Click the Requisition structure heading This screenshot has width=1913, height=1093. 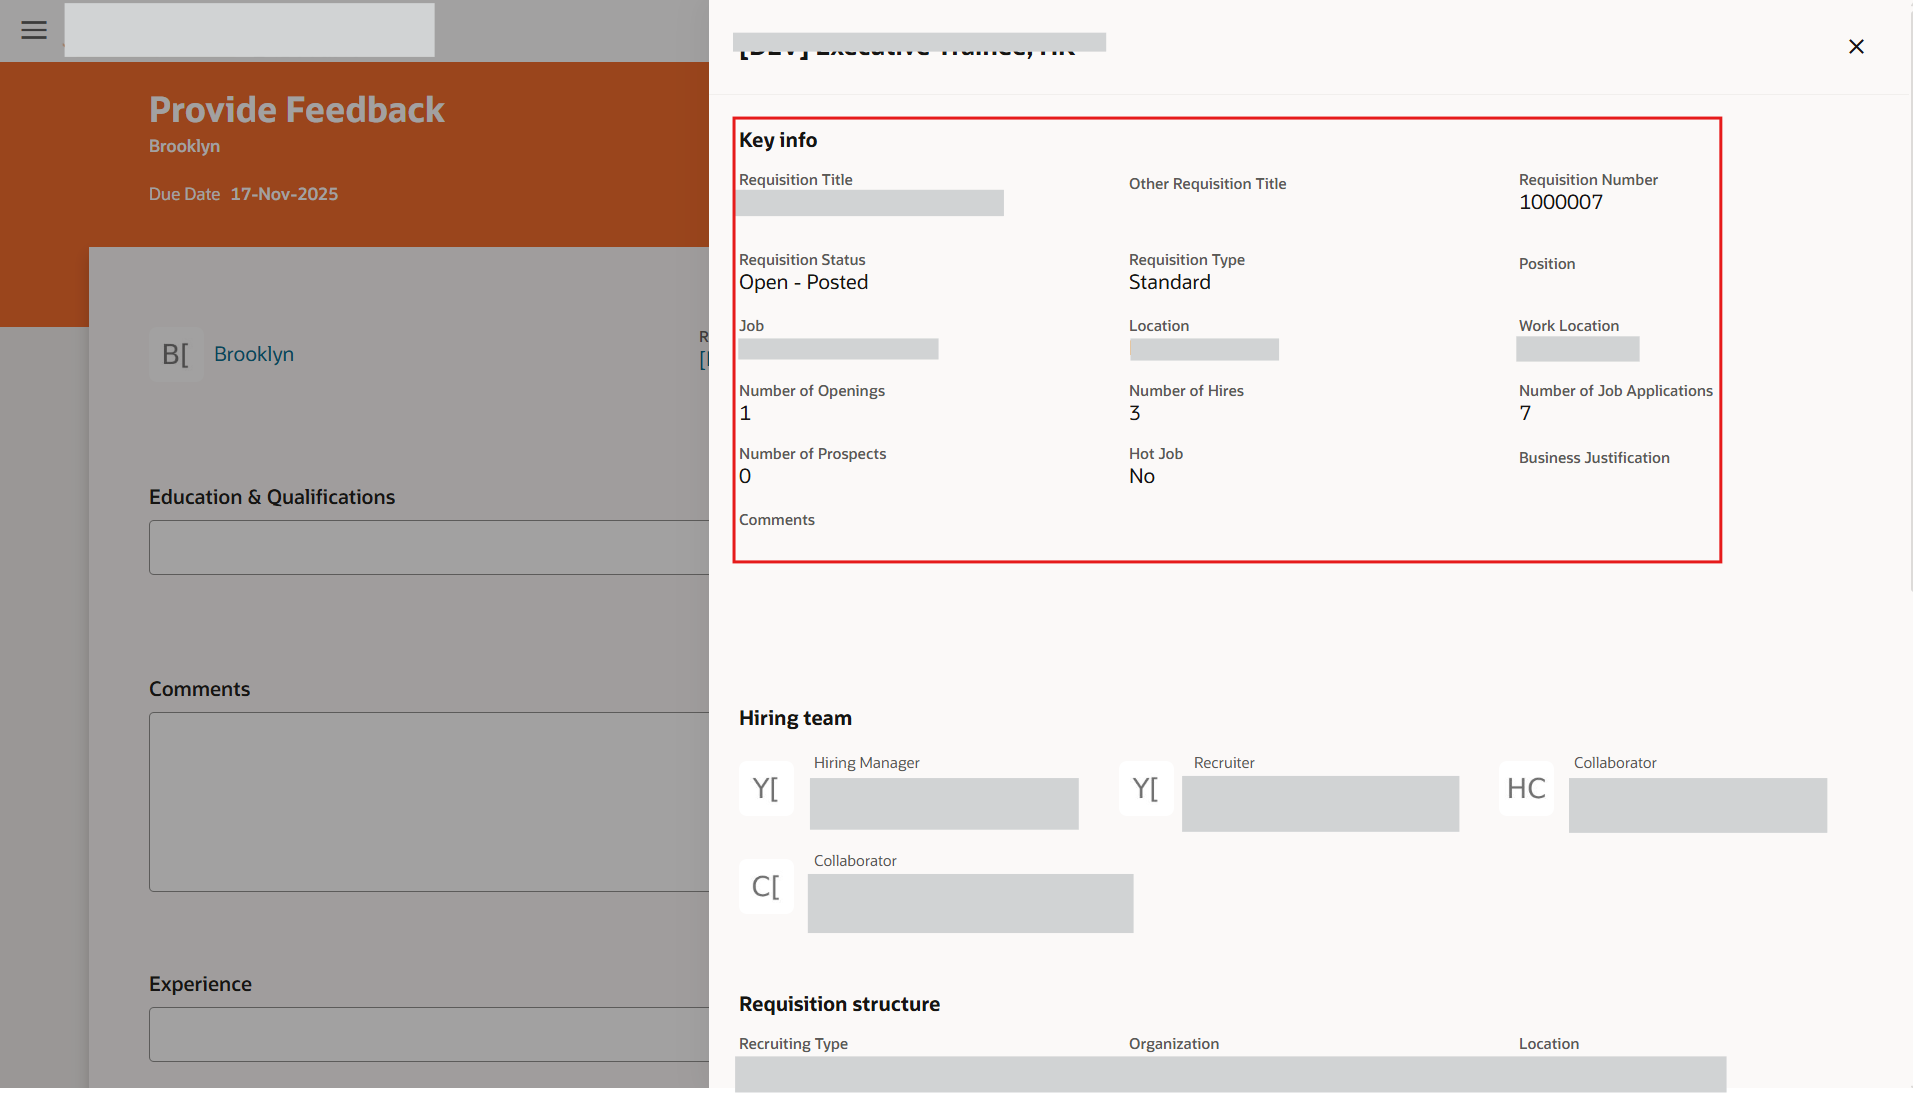(839, 1004)
